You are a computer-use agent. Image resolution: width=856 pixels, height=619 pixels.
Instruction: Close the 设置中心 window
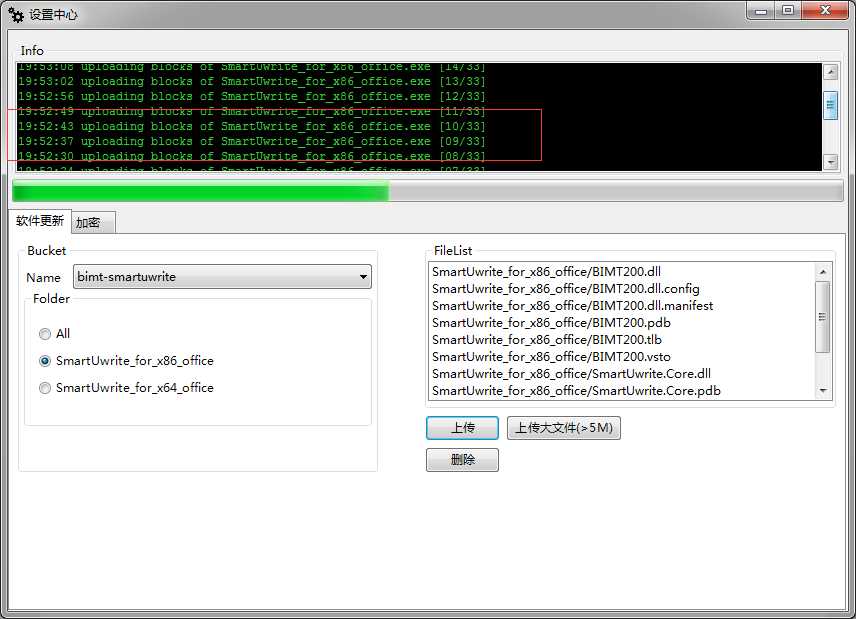coord(825,10)
